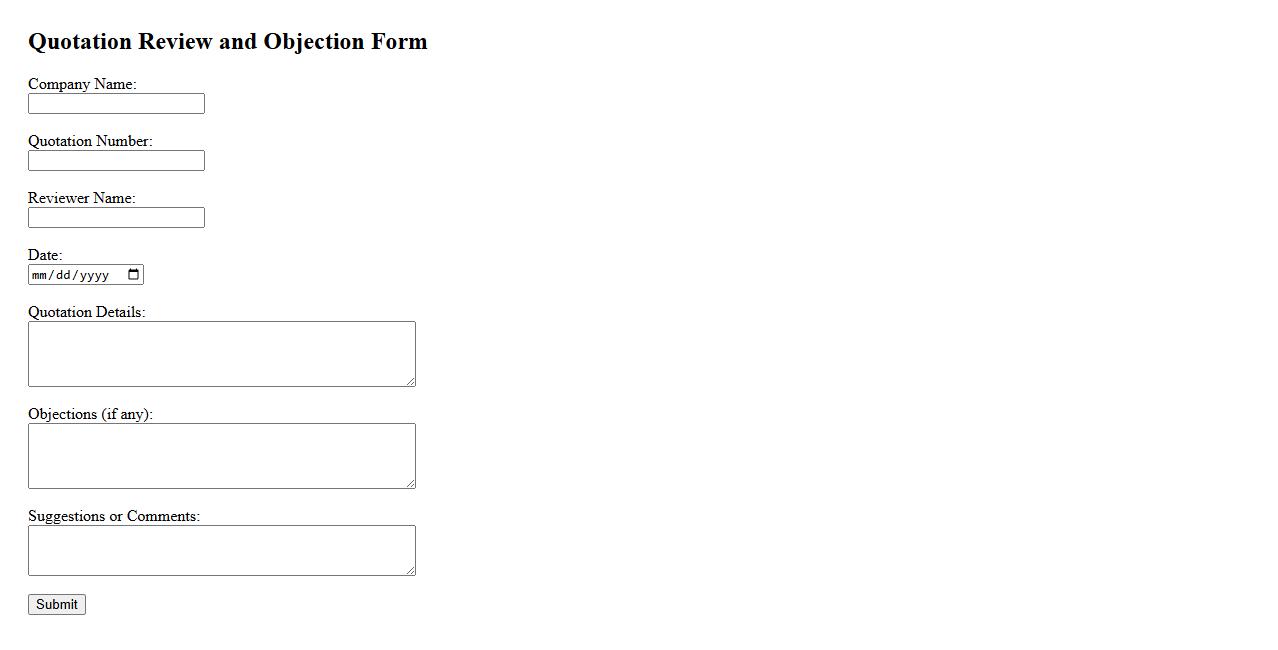
Task: Click into the Quotation Number input
Action: (x=116, y=161)
